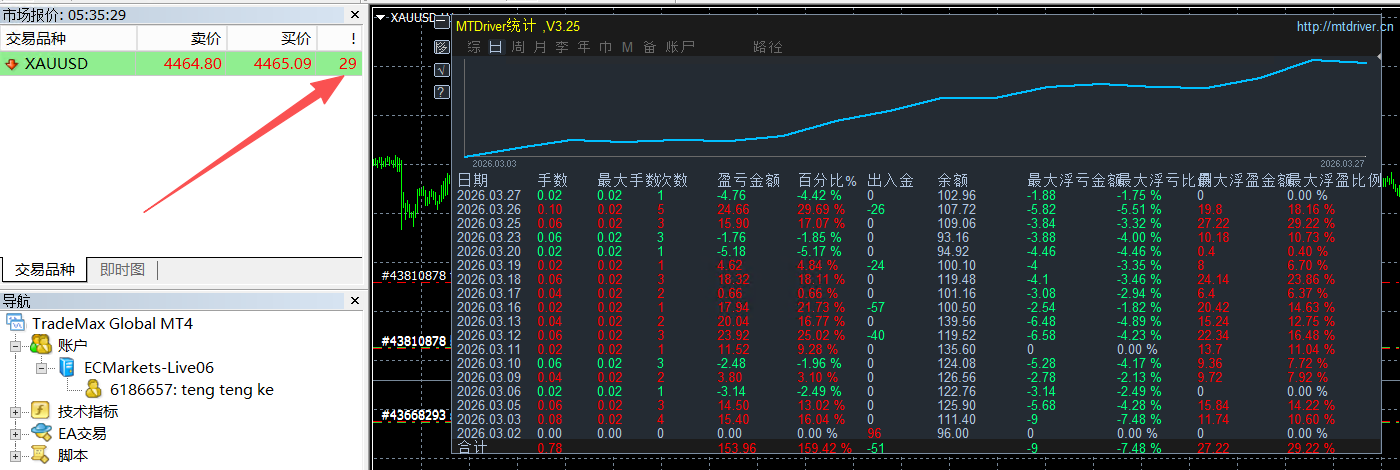The width and height of the screenshot is (1400, 470).
Task: Click the 出入金 column header
Action: pyautogui.click(x=891, y=180)
